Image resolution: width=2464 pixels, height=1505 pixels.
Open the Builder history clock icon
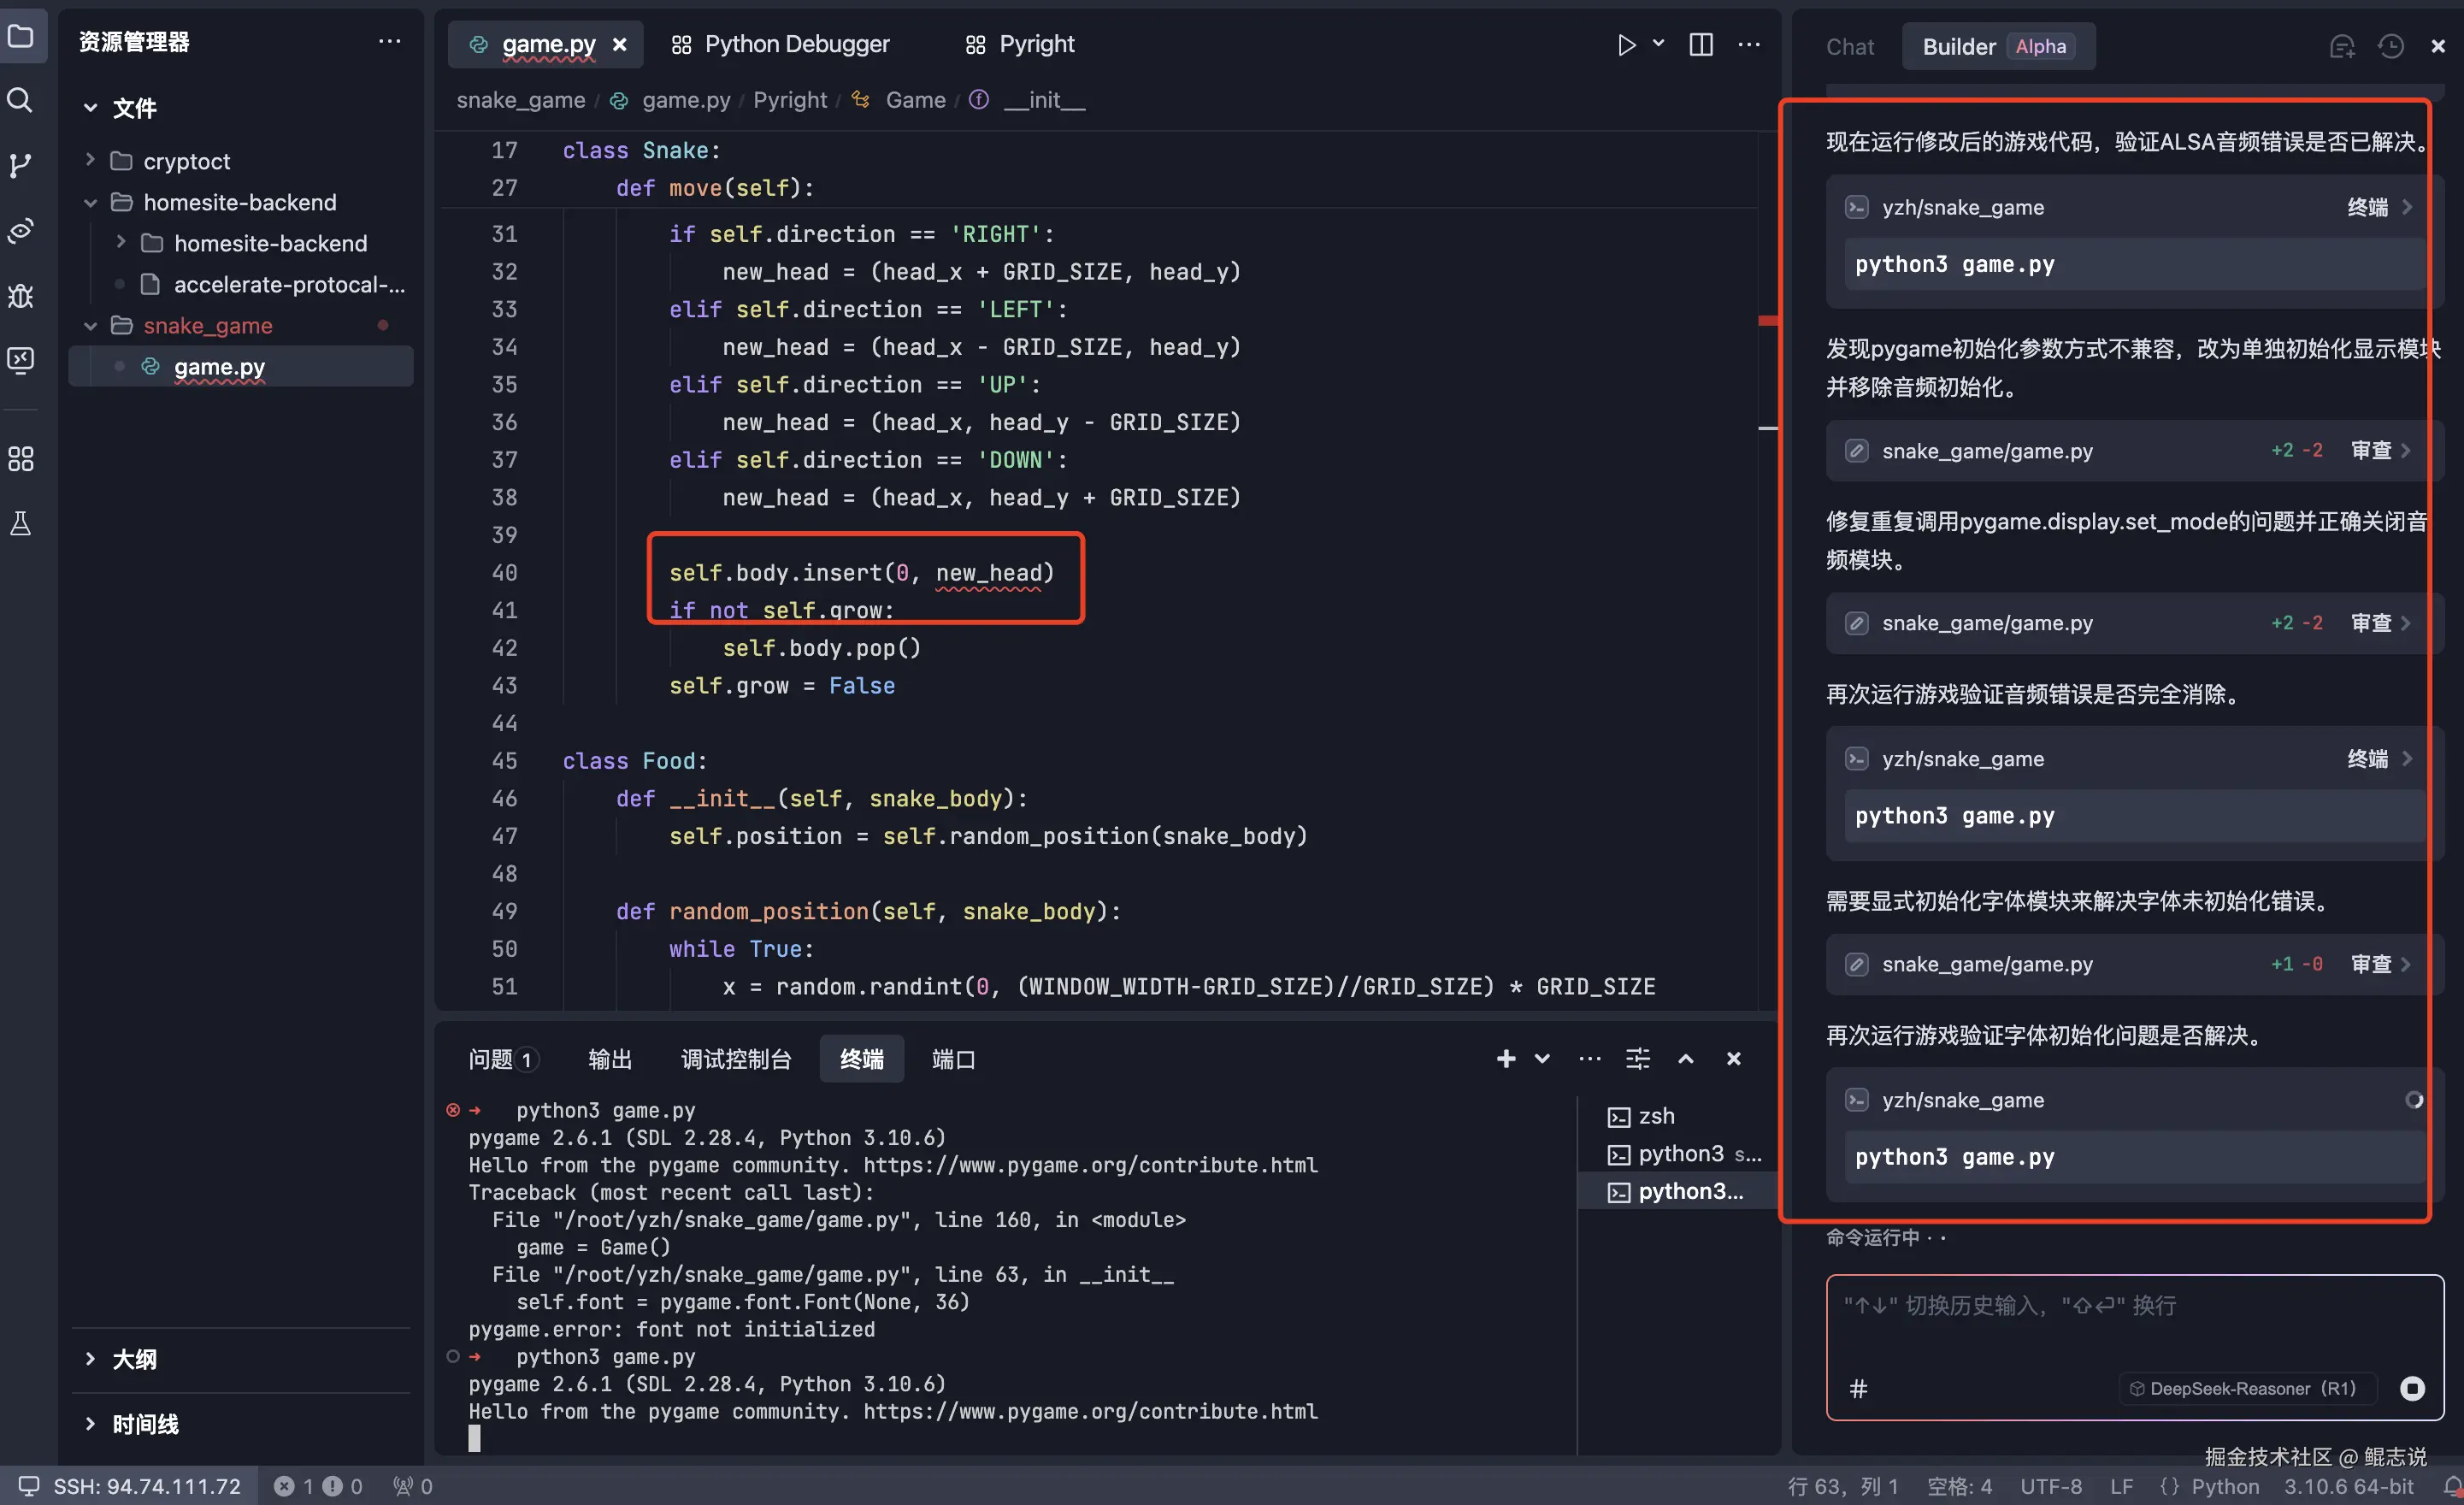[2390, 47]
